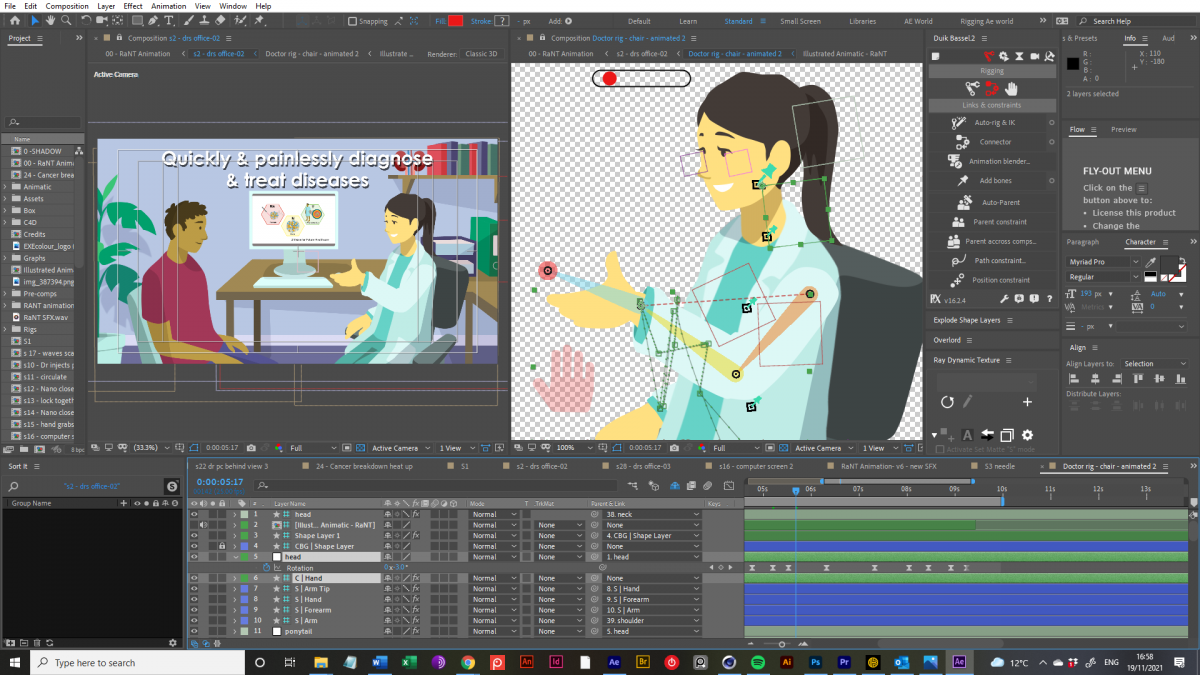1200x675 pixels.
Task: Select the Eraser tool
Action: pyautogui.click(x=220, y=20)
